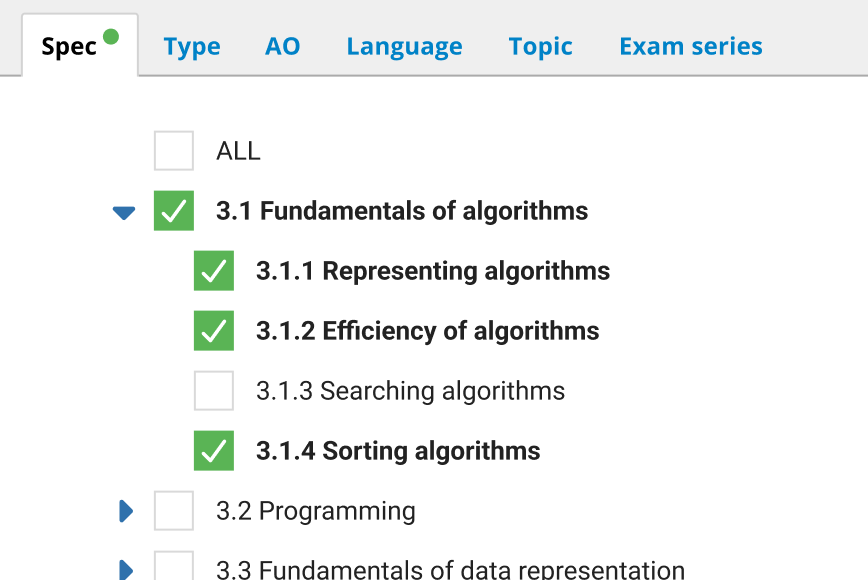Viewport: 868px width, 580px height.
Task: Open the Exam series tab
Action: point(690,47)
